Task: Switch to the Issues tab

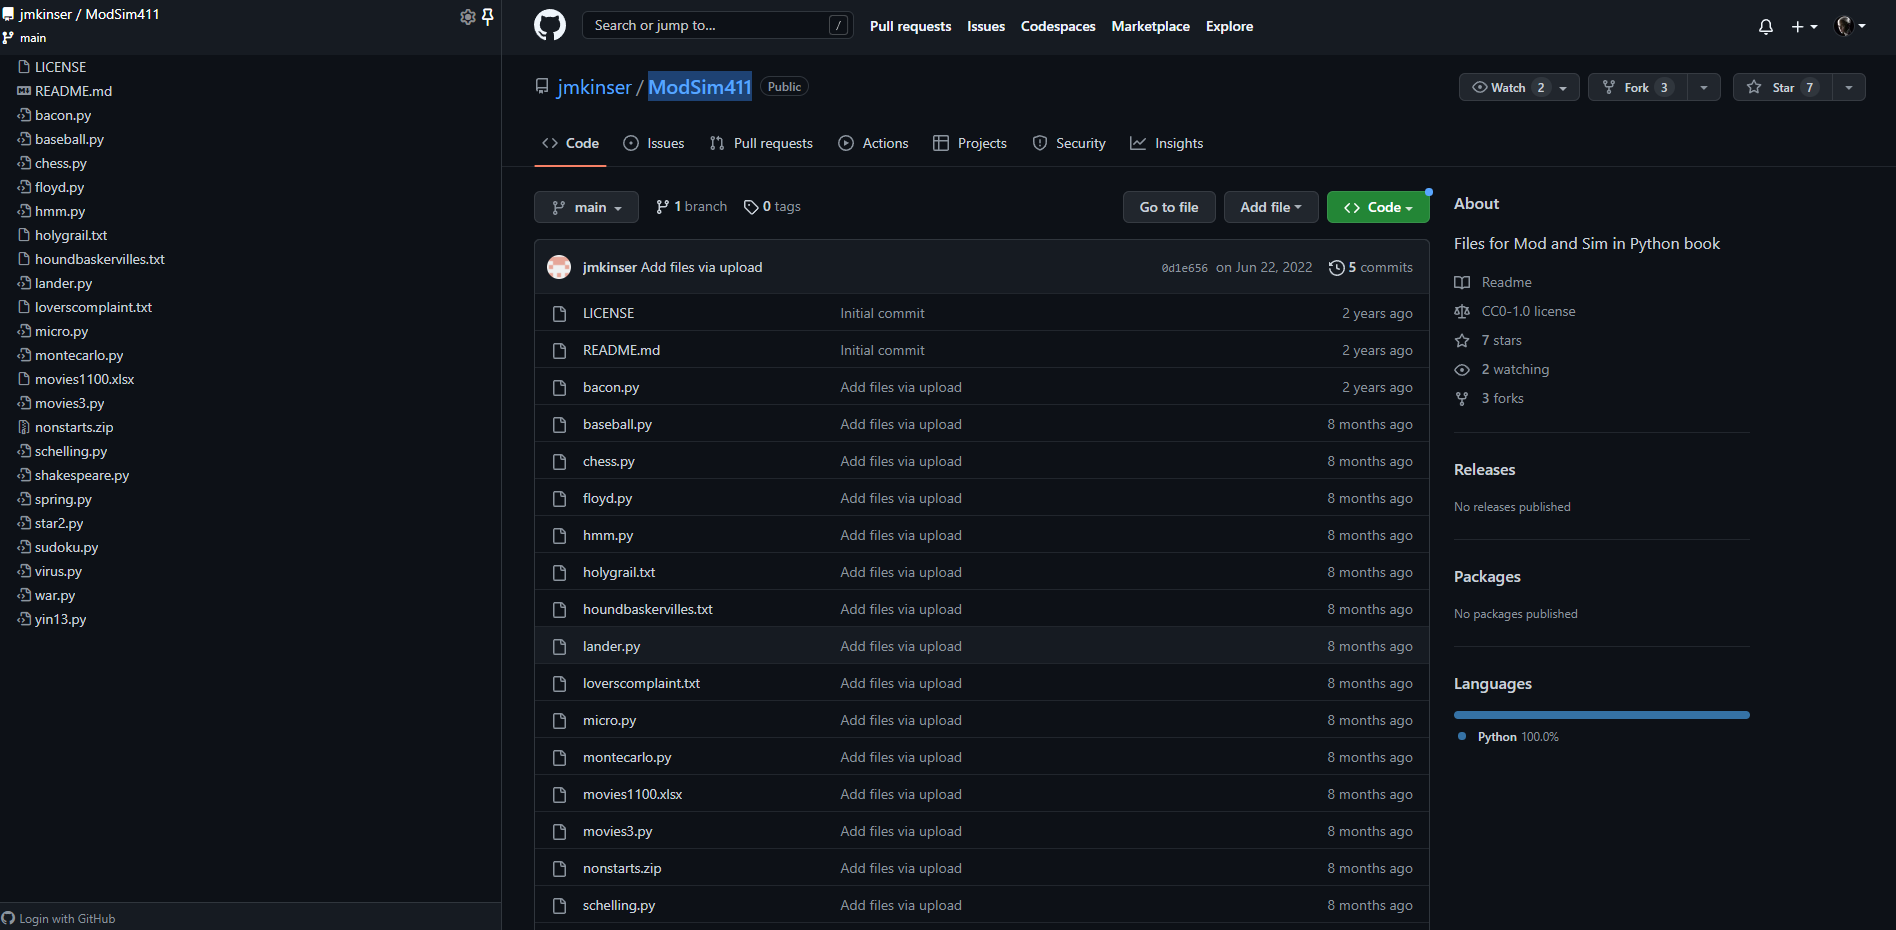Action: 654,143
